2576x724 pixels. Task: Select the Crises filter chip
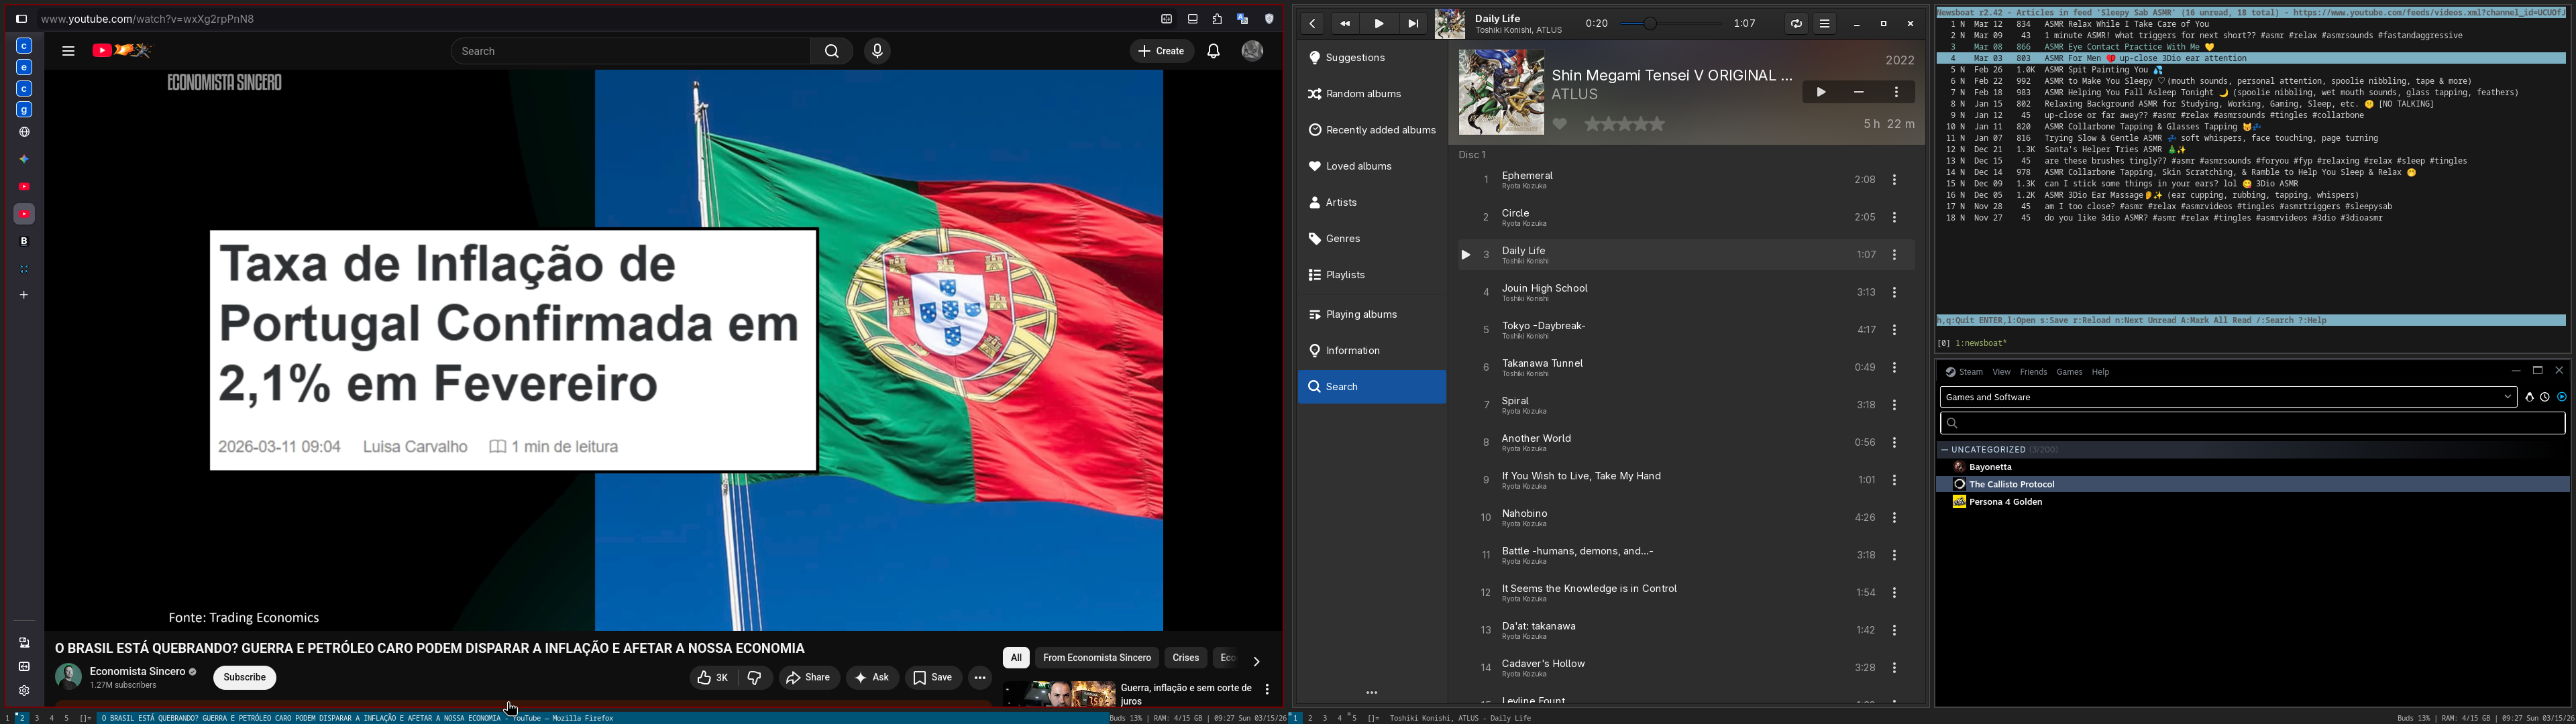click(1186, 658)
